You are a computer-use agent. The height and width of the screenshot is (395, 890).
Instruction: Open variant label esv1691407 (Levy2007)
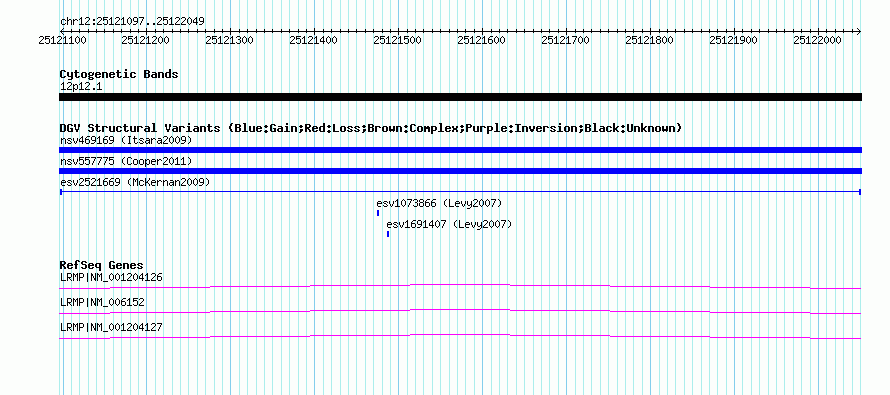click(449, 225)
